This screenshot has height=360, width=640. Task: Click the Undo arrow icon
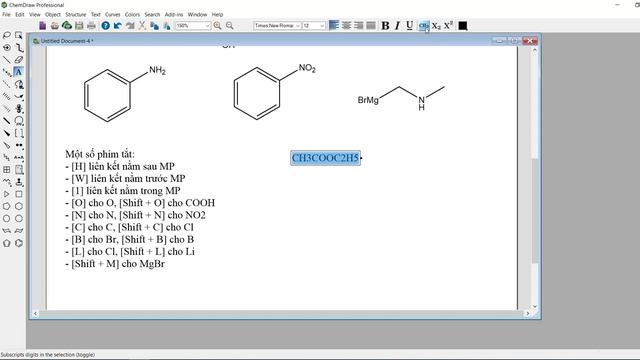pyautogui.click(x=118, y=26)
